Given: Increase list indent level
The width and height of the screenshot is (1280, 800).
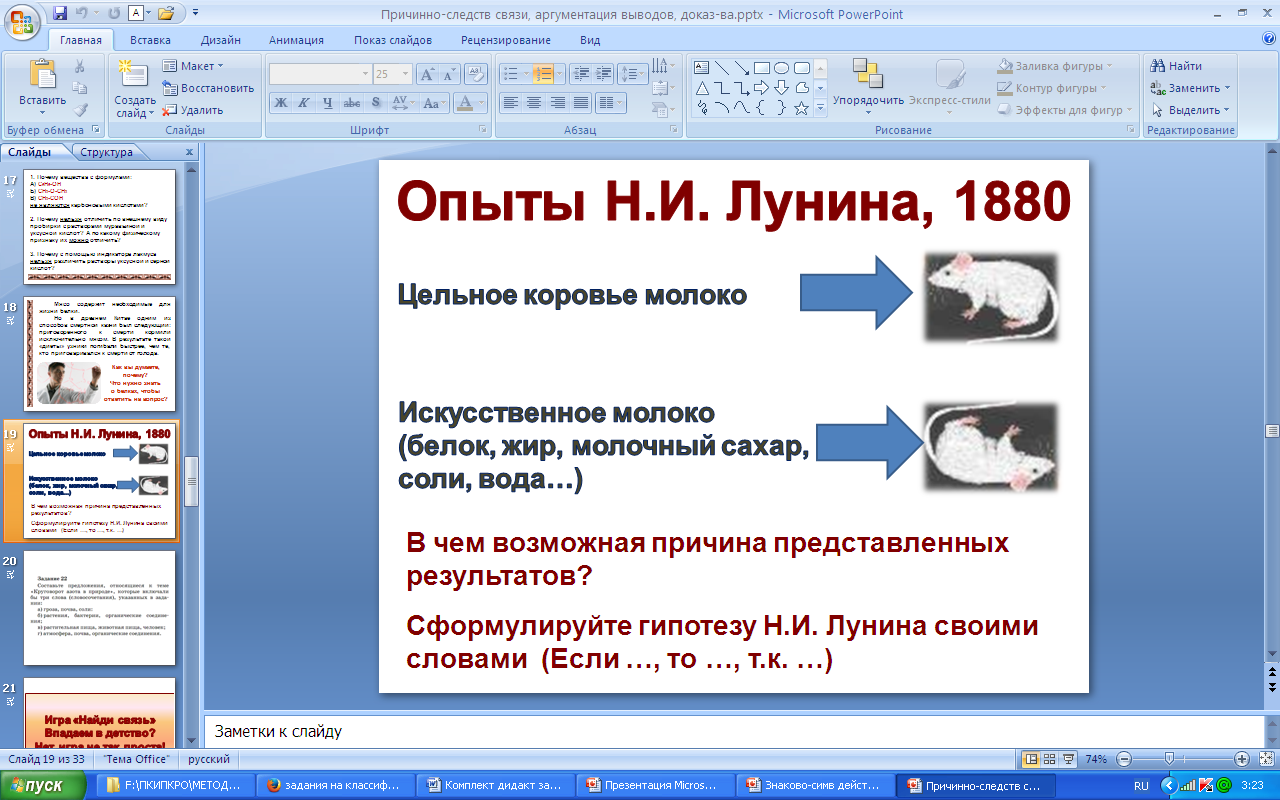Looking at the screenshot, I should (x=603, y=74).
